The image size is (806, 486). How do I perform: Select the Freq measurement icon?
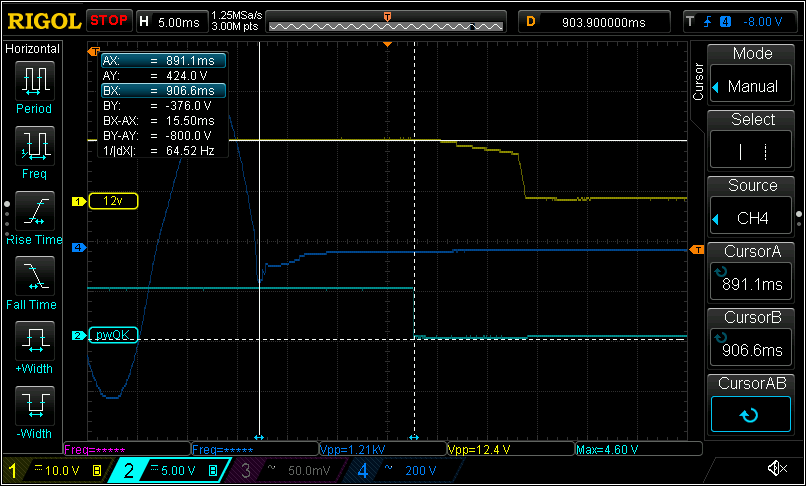point(34,147)
